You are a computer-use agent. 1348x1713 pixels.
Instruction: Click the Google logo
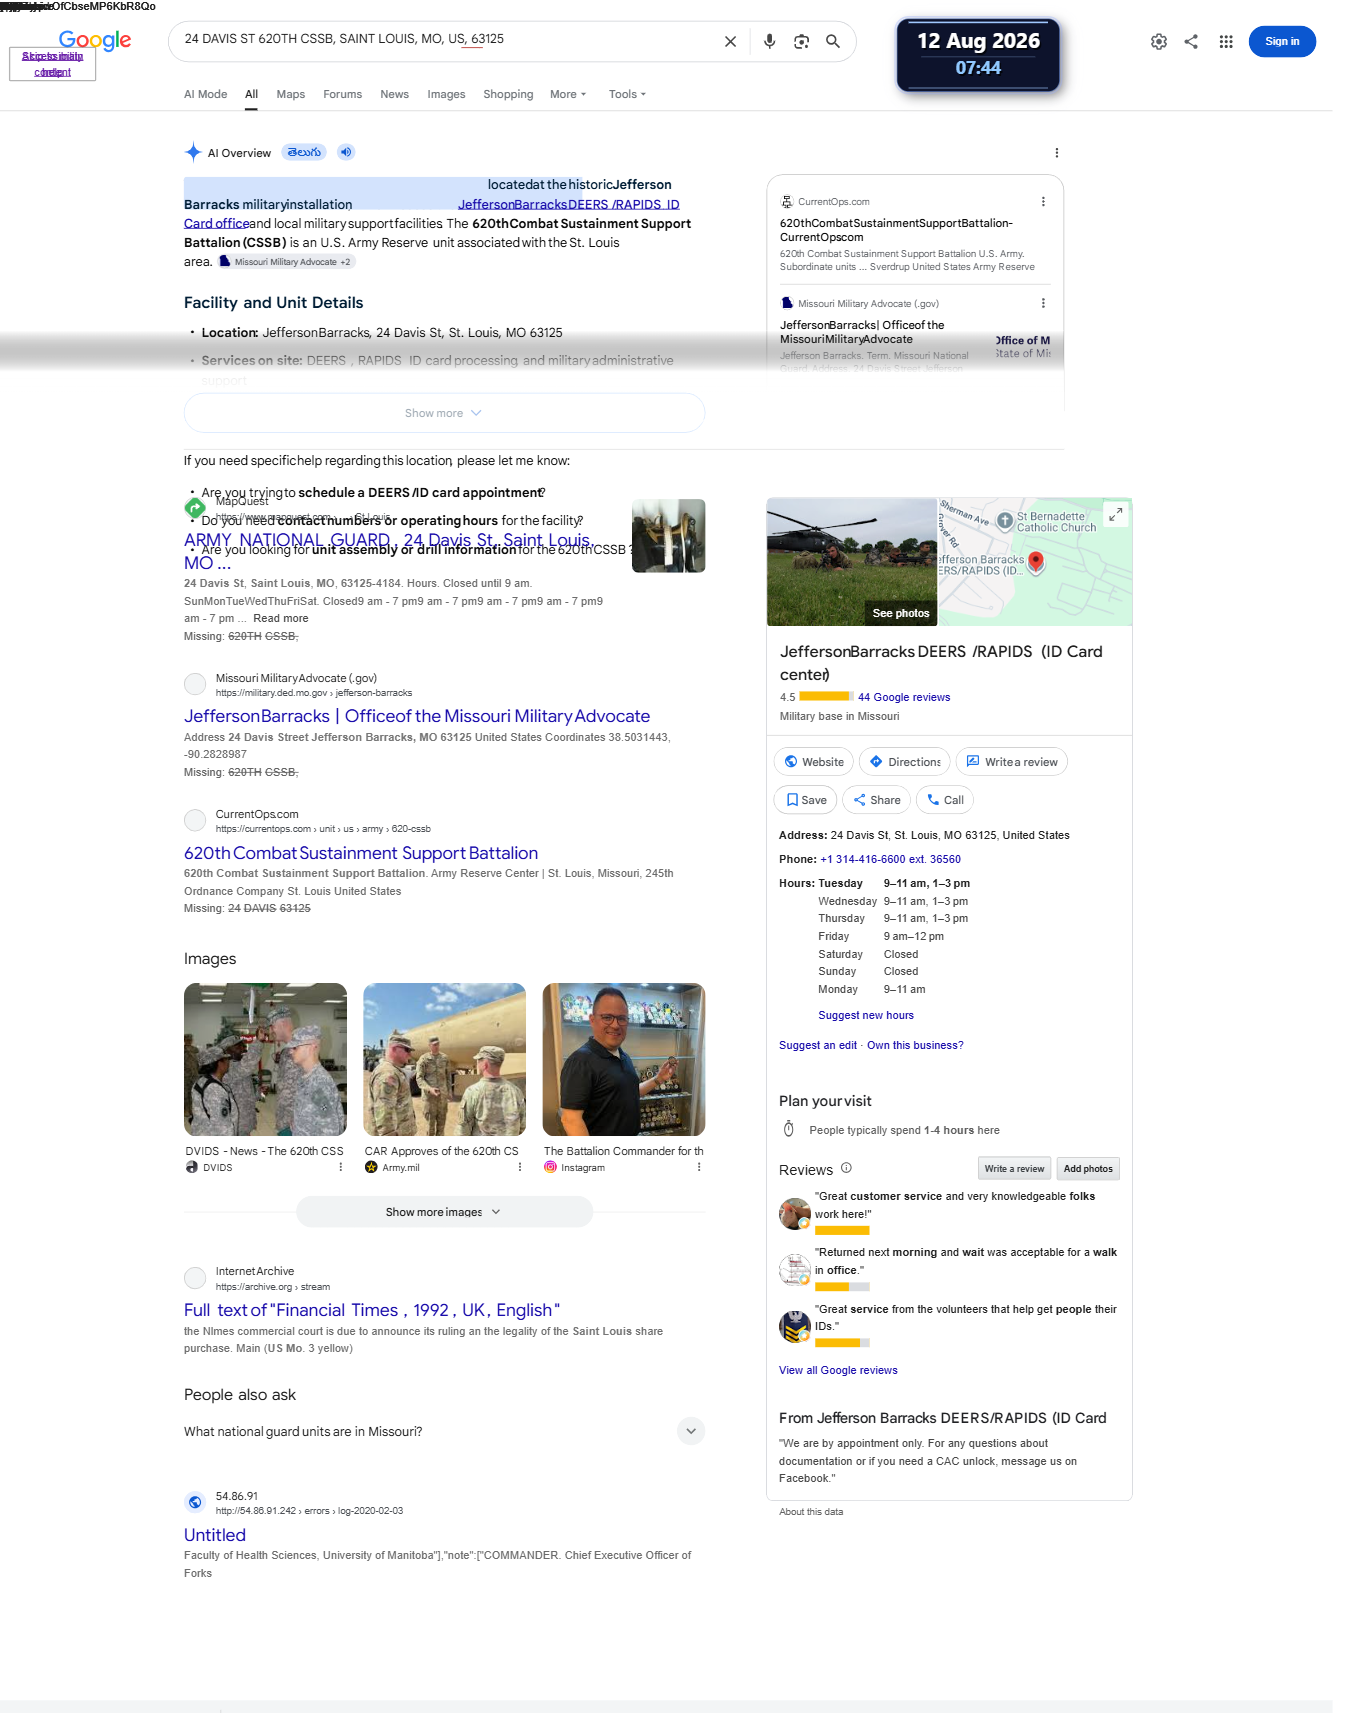(x=95, y=40)
